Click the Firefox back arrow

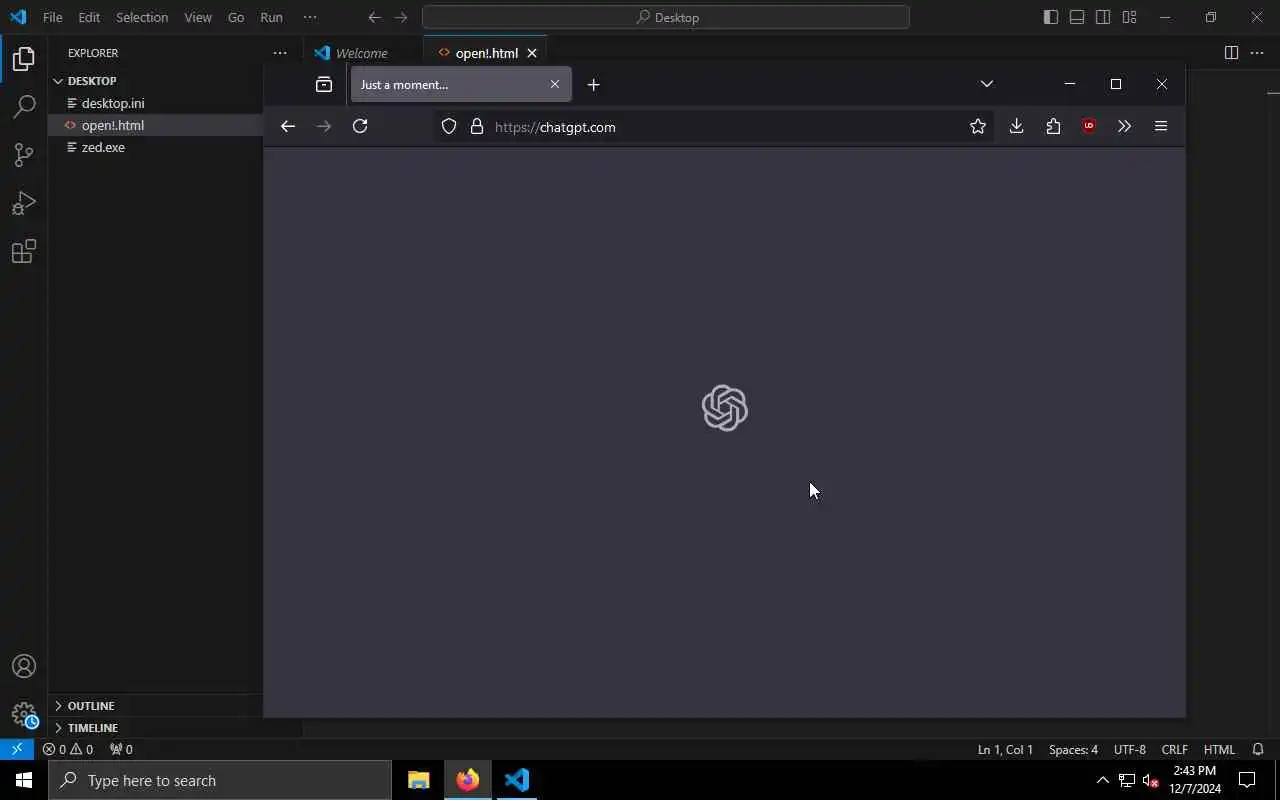pyautogui.click(x=288, y=126)
